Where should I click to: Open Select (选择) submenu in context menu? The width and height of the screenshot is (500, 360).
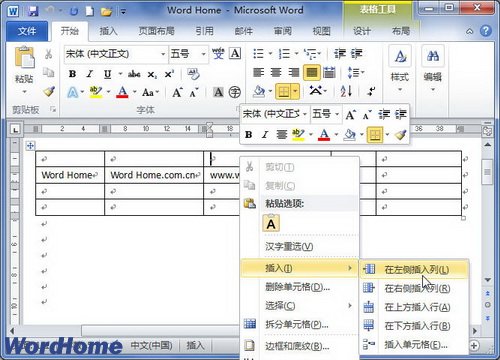(x=299, y=305)
